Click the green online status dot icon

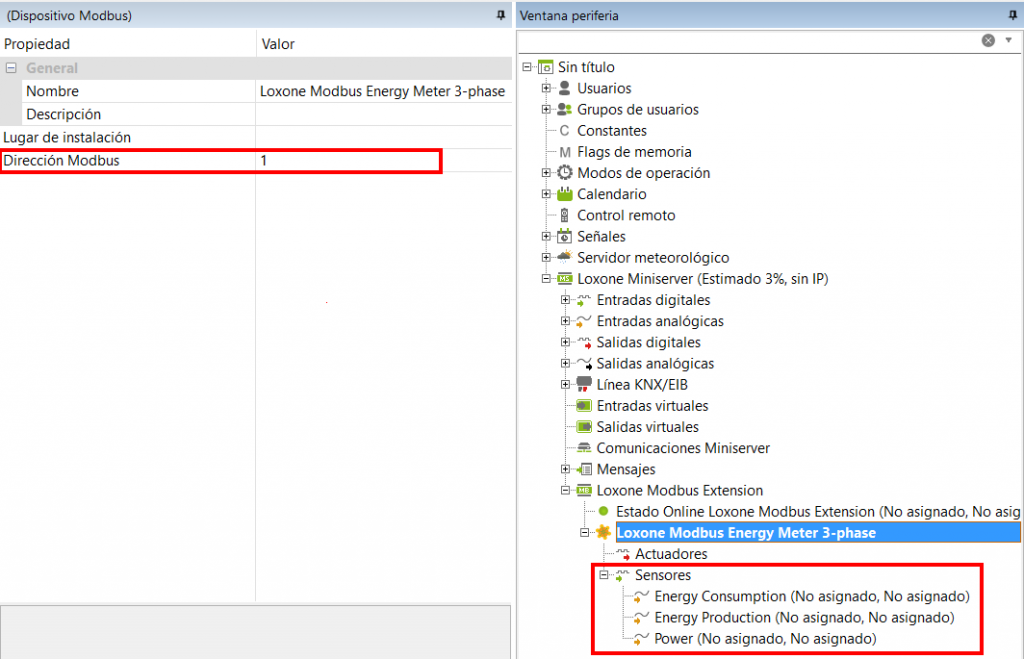click(x=603, y=511)
